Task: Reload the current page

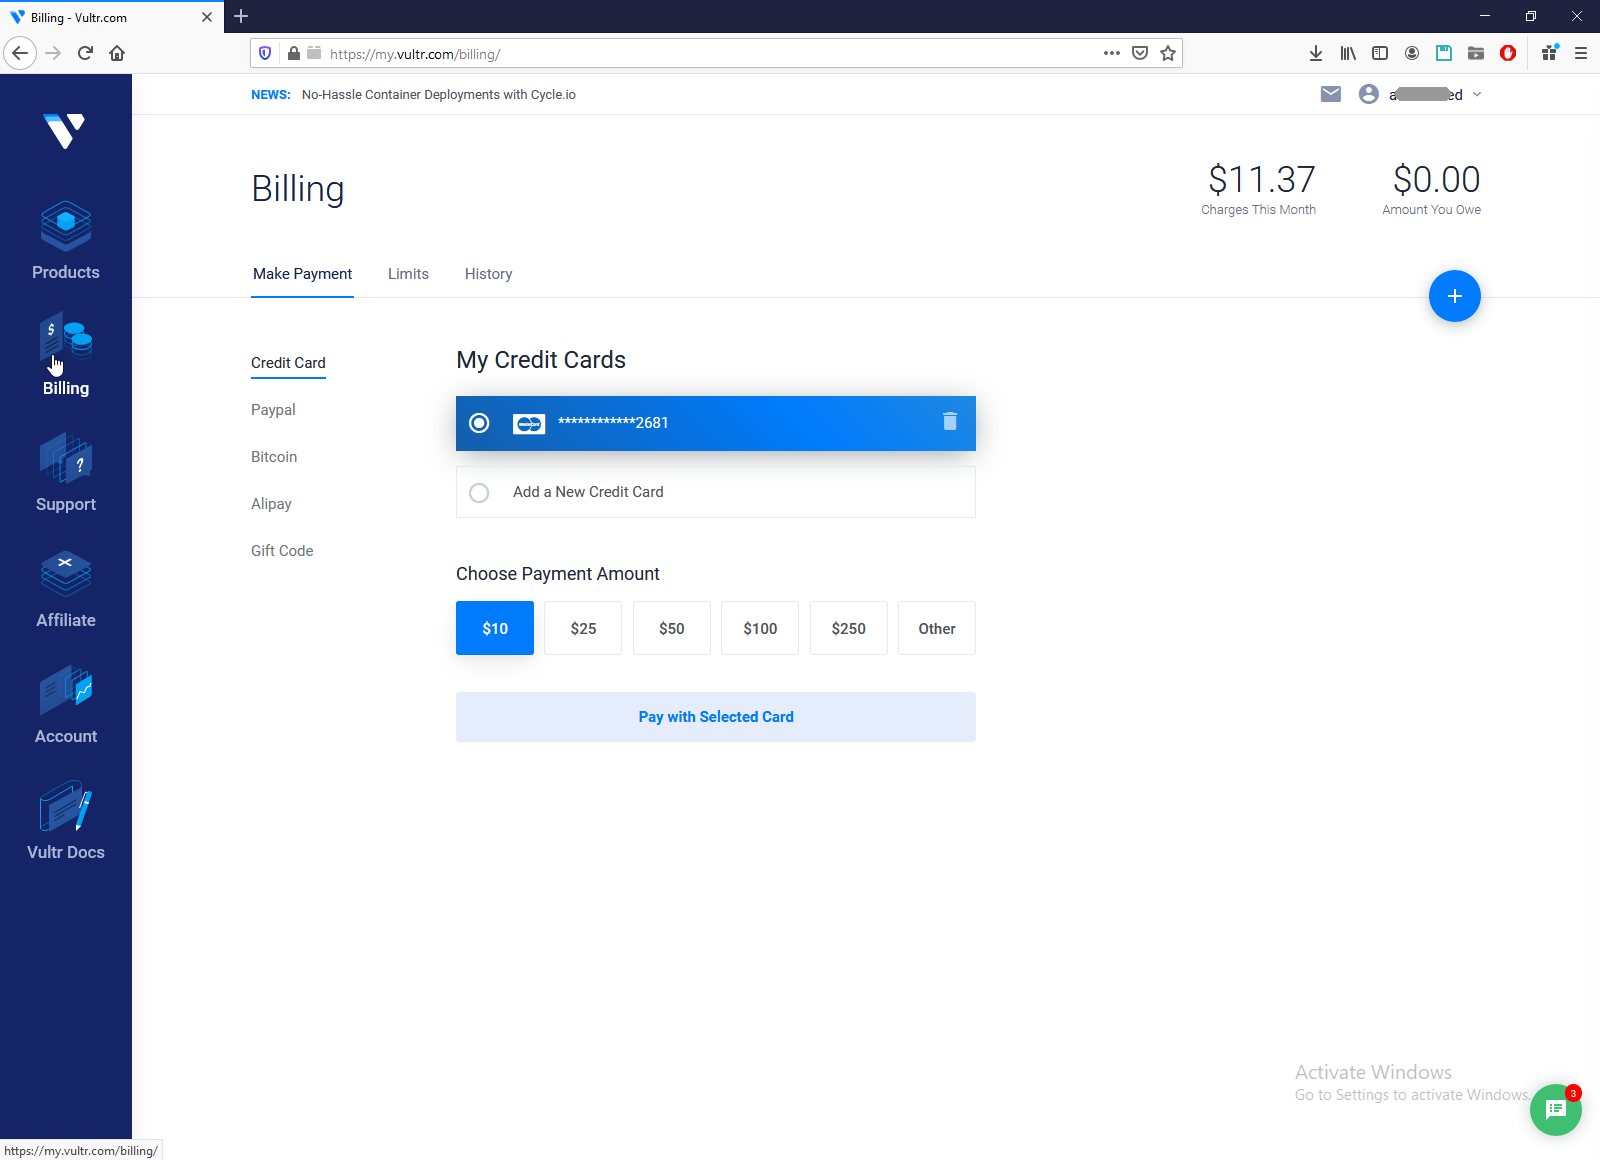Action: point(85,53)
